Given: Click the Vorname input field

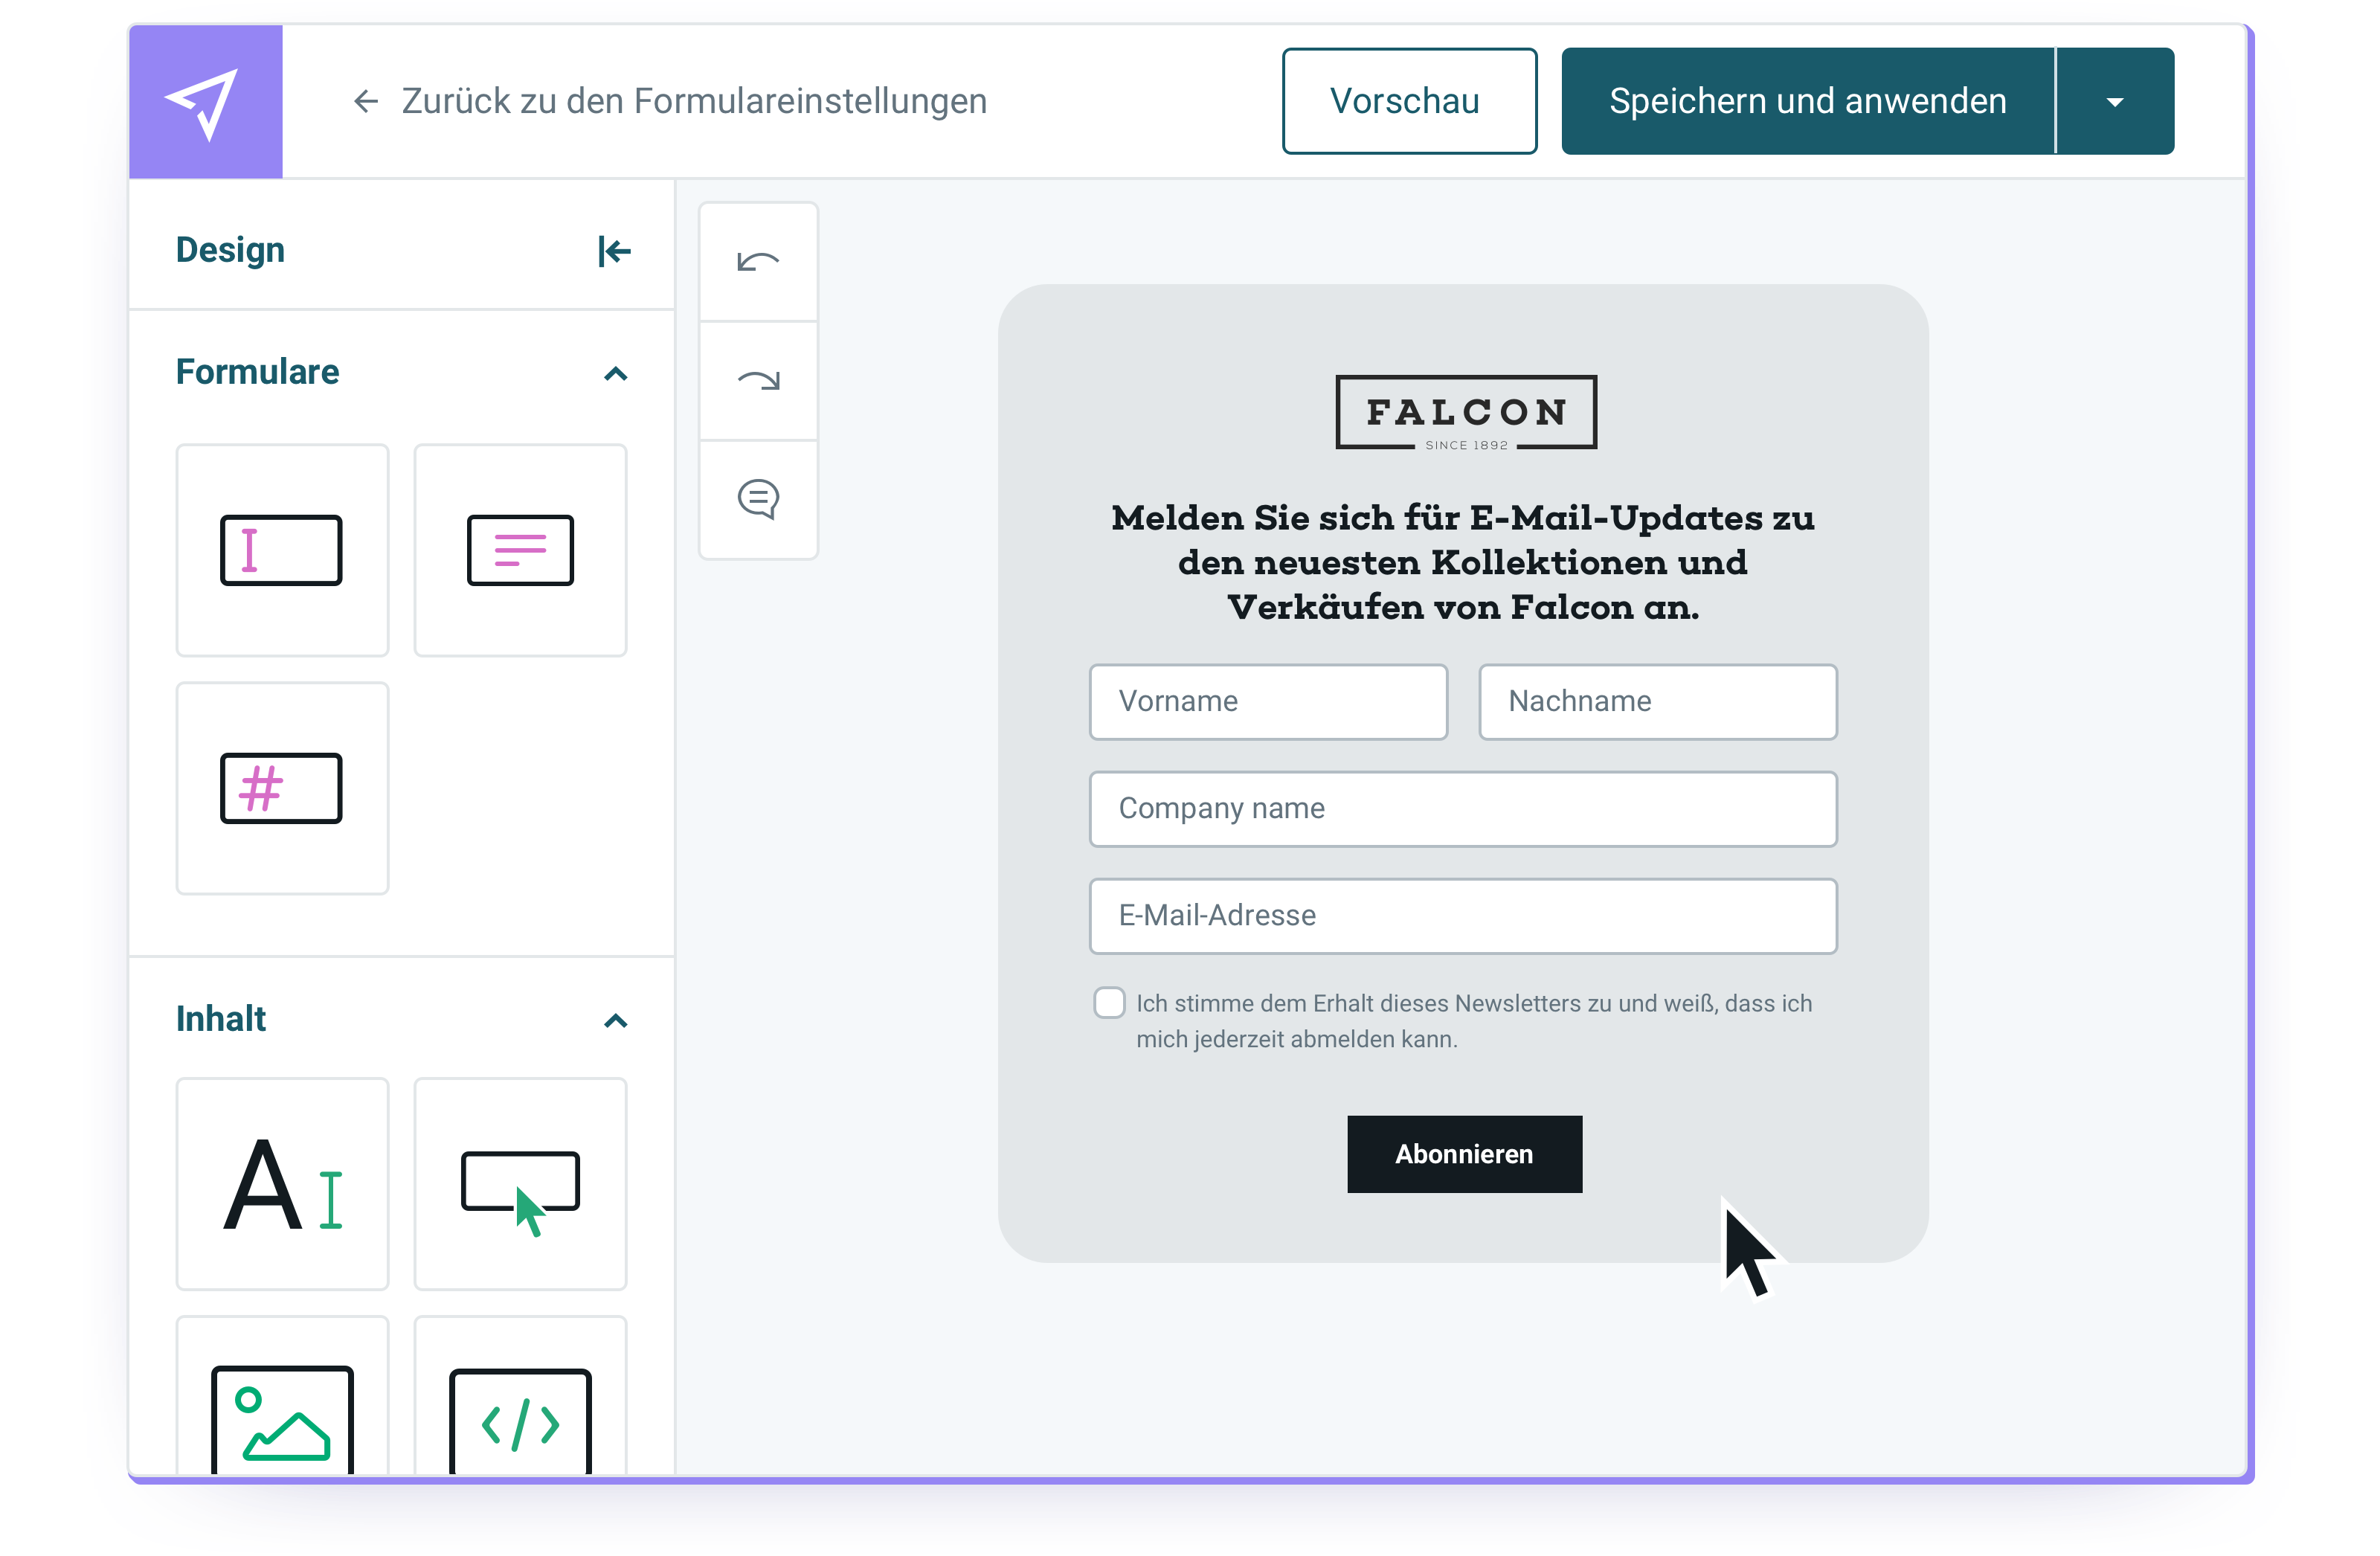Looking at the screenshot, I should [1267, 701].
